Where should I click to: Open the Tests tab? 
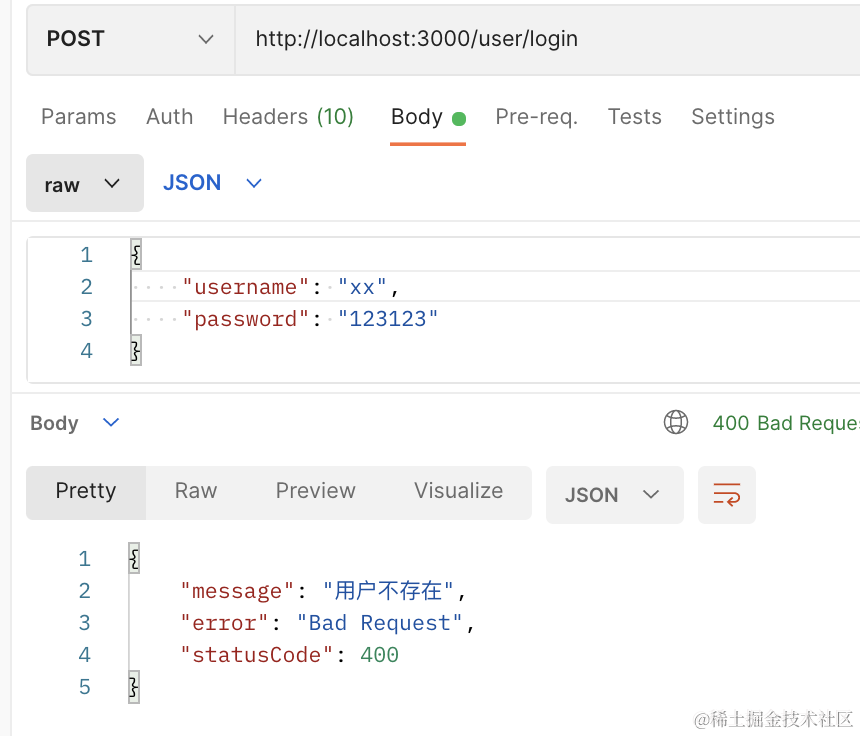point(634,117)
